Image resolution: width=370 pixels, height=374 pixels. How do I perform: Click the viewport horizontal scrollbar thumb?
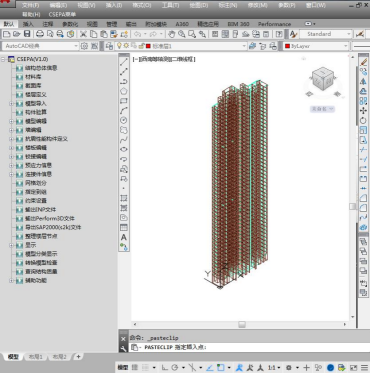click(x=242, y=324)
